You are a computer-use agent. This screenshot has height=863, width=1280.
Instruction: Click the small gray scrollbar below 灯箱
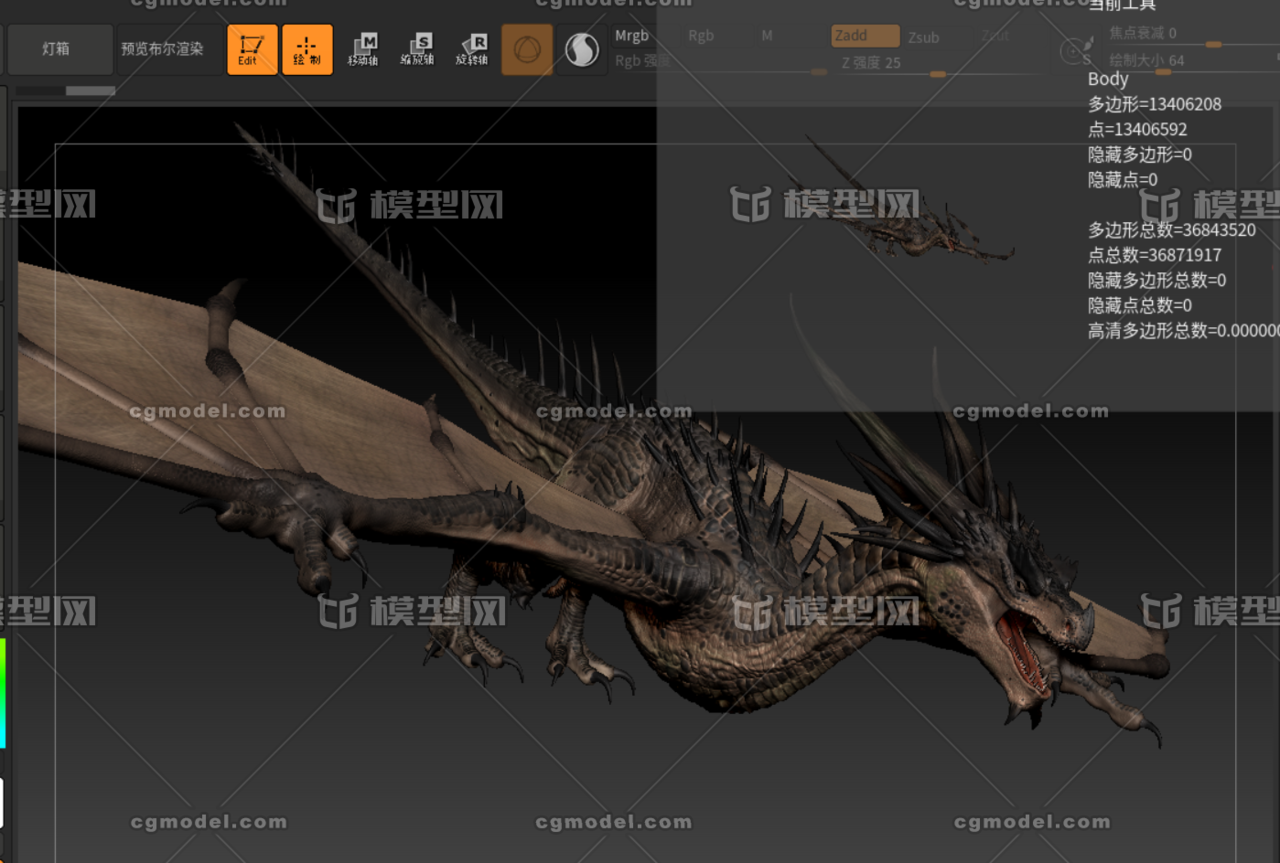point(90,91)
